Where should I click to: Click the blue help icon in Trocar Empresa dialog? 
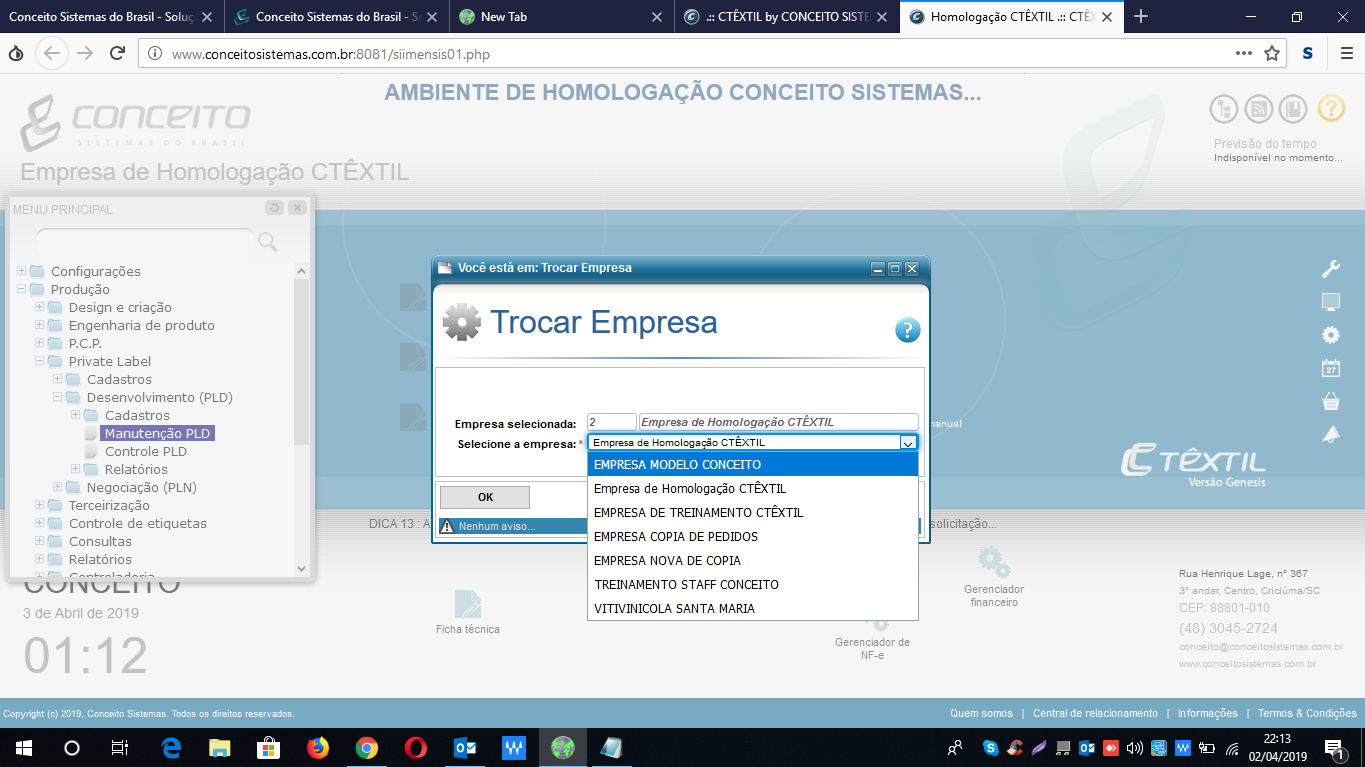click(x=907, y=331)
